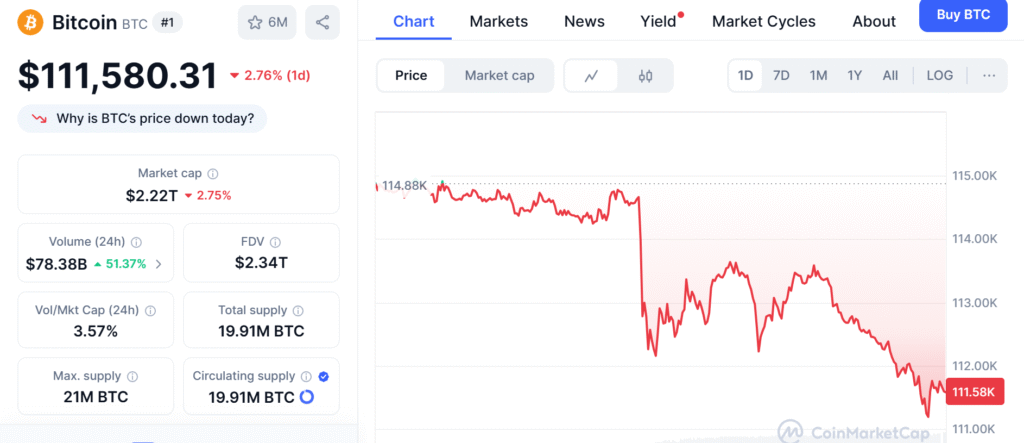Click the verified circulating supply badge
Viewport: 1024px width, 443px height.
(x=323, y=376)
